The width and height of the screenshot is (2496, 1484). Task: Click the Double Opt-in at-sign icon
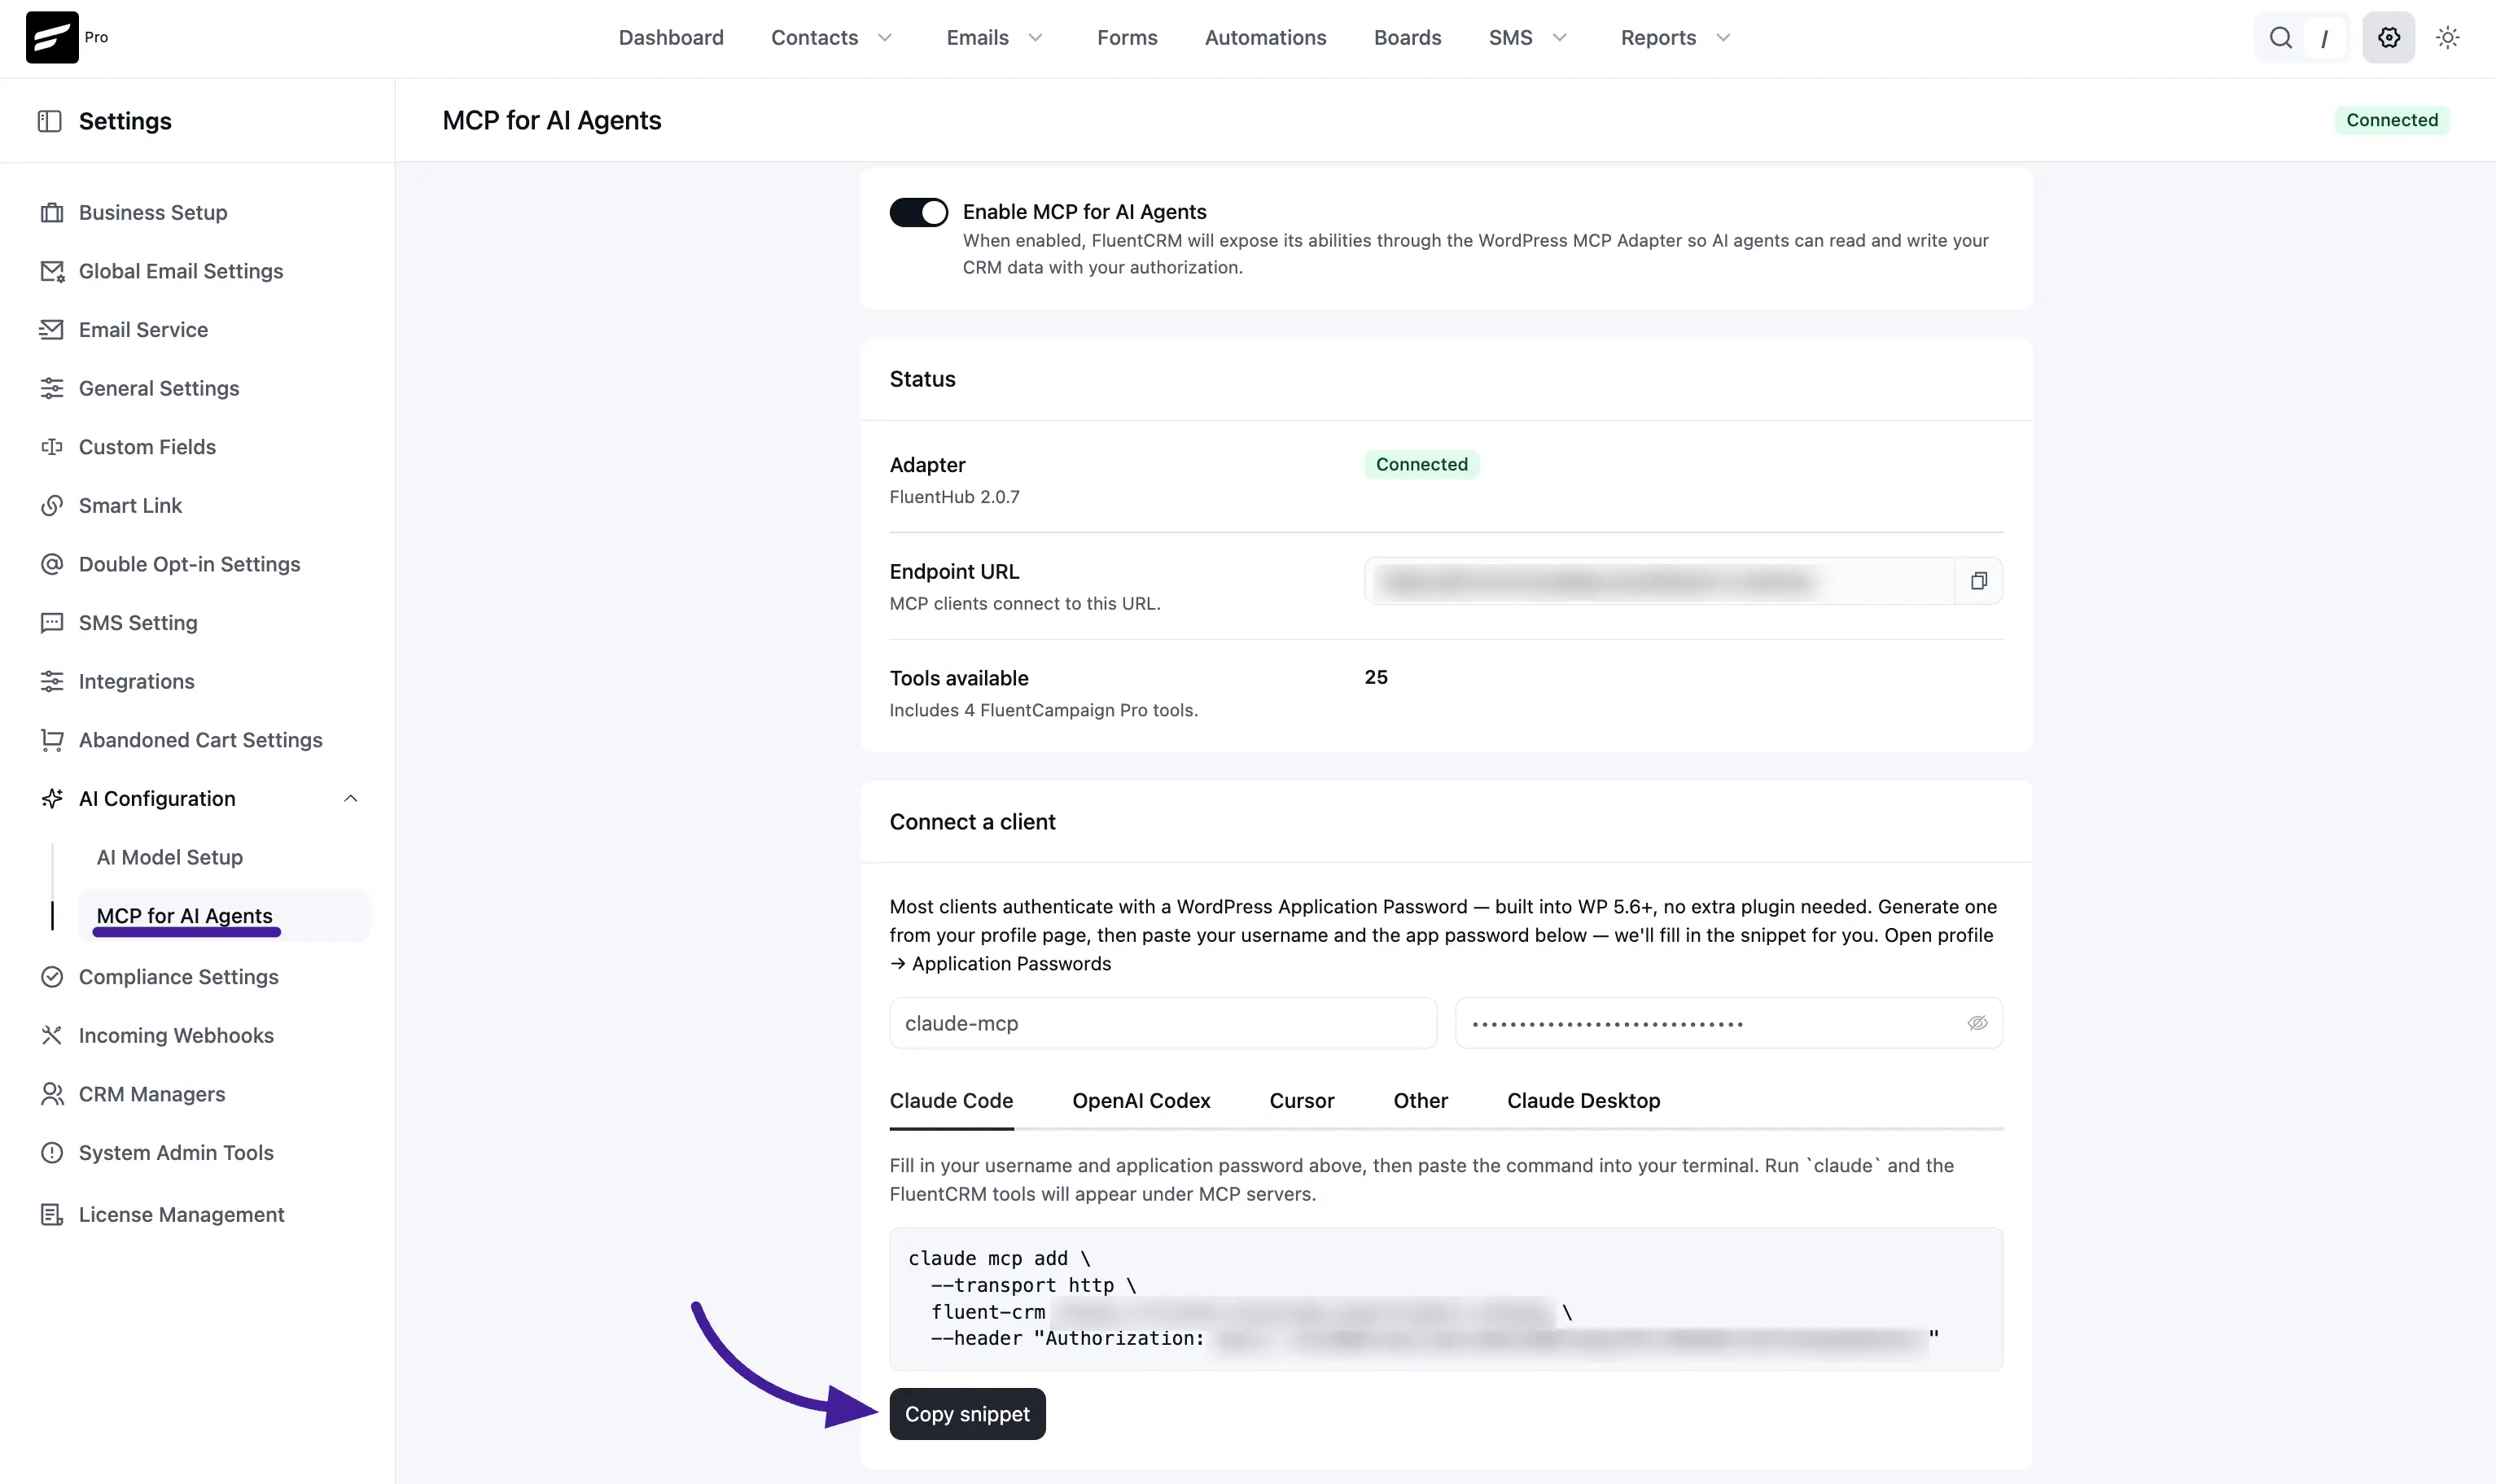pyautogui.click(x=52, y=564)
